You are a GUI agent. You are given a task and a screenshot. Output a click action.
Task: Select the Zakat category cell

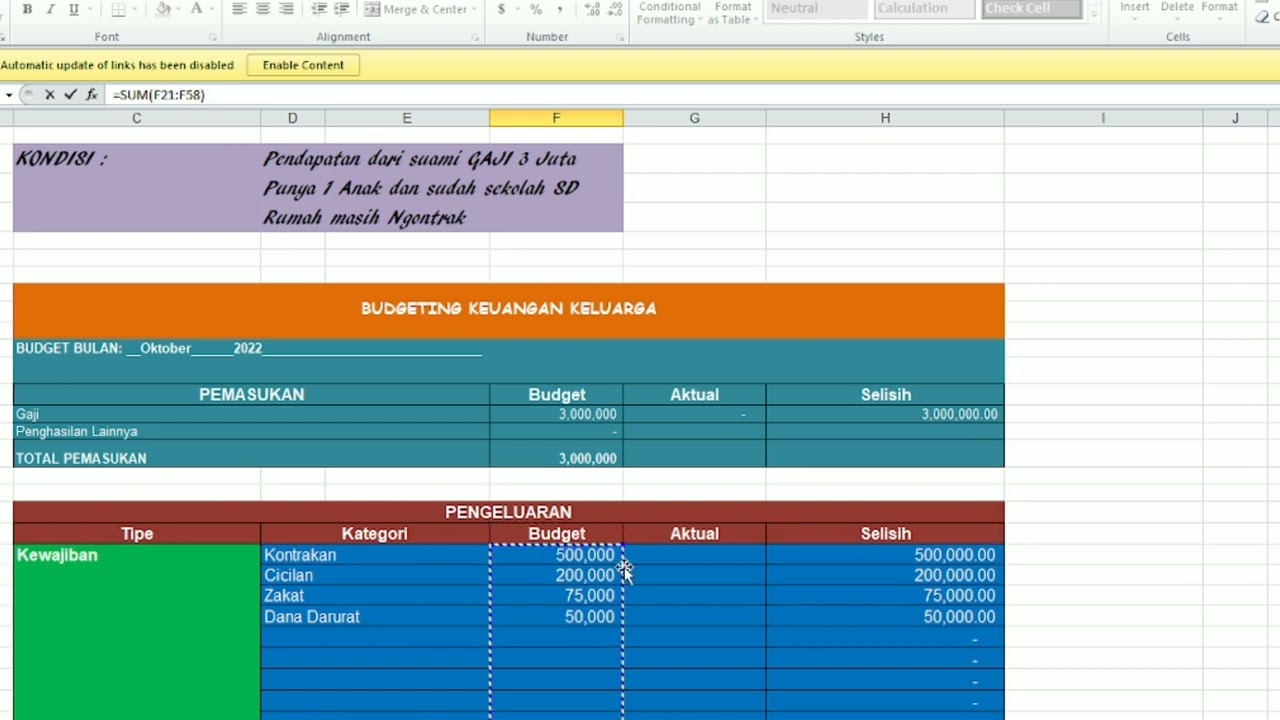point(375,596)
